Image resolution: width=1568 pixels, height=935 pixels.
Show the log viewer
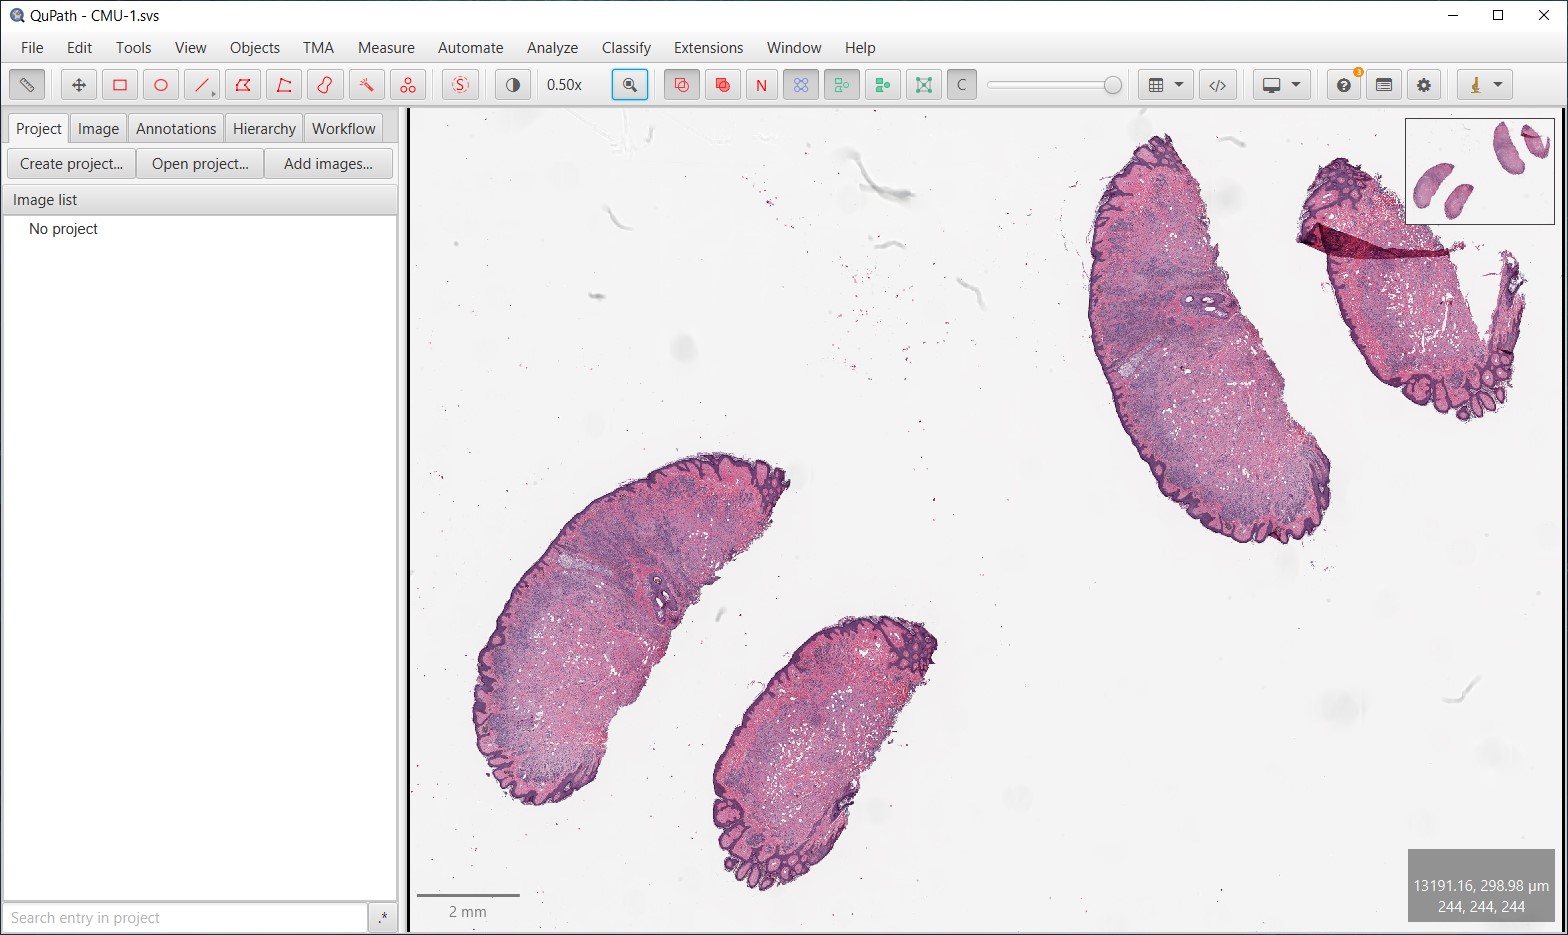click(1384, 85)
